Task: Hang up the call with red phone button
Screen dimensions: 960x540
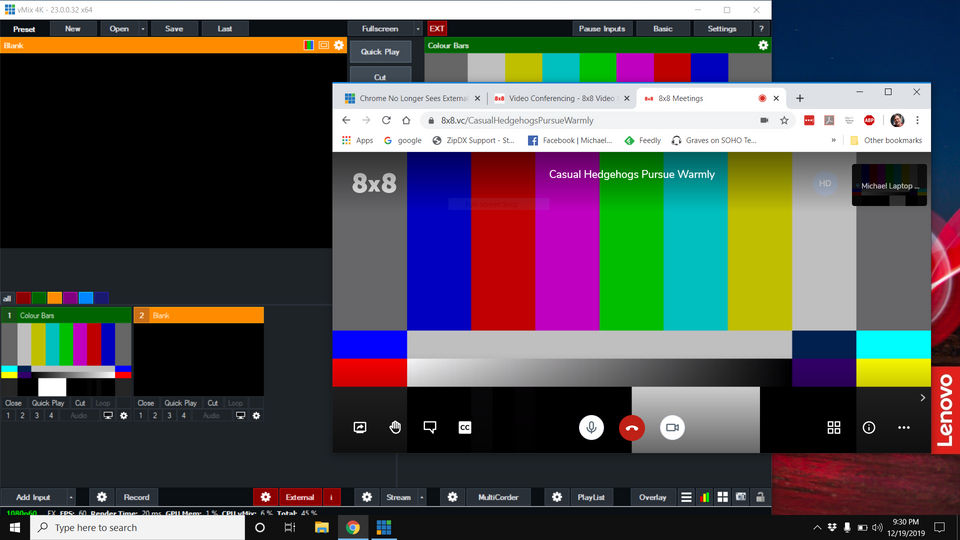Action: coord(632,427)
